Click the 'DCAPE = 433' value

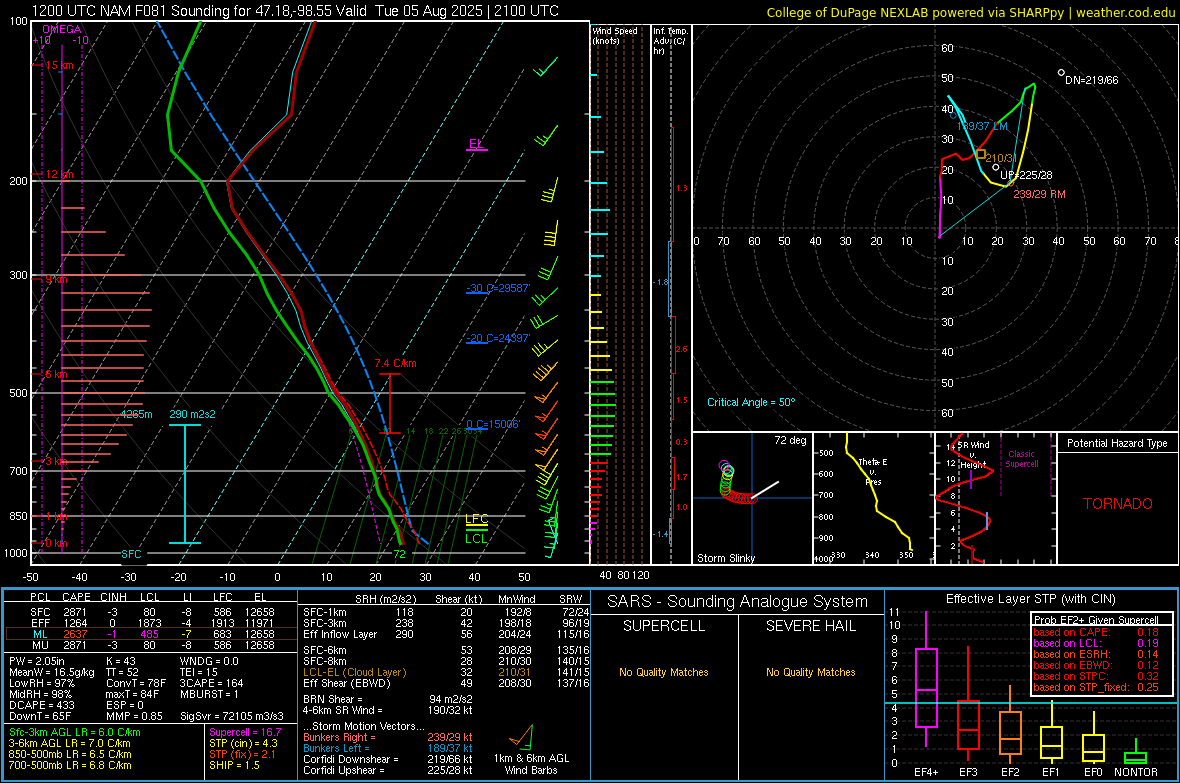[x=41, y=705]
